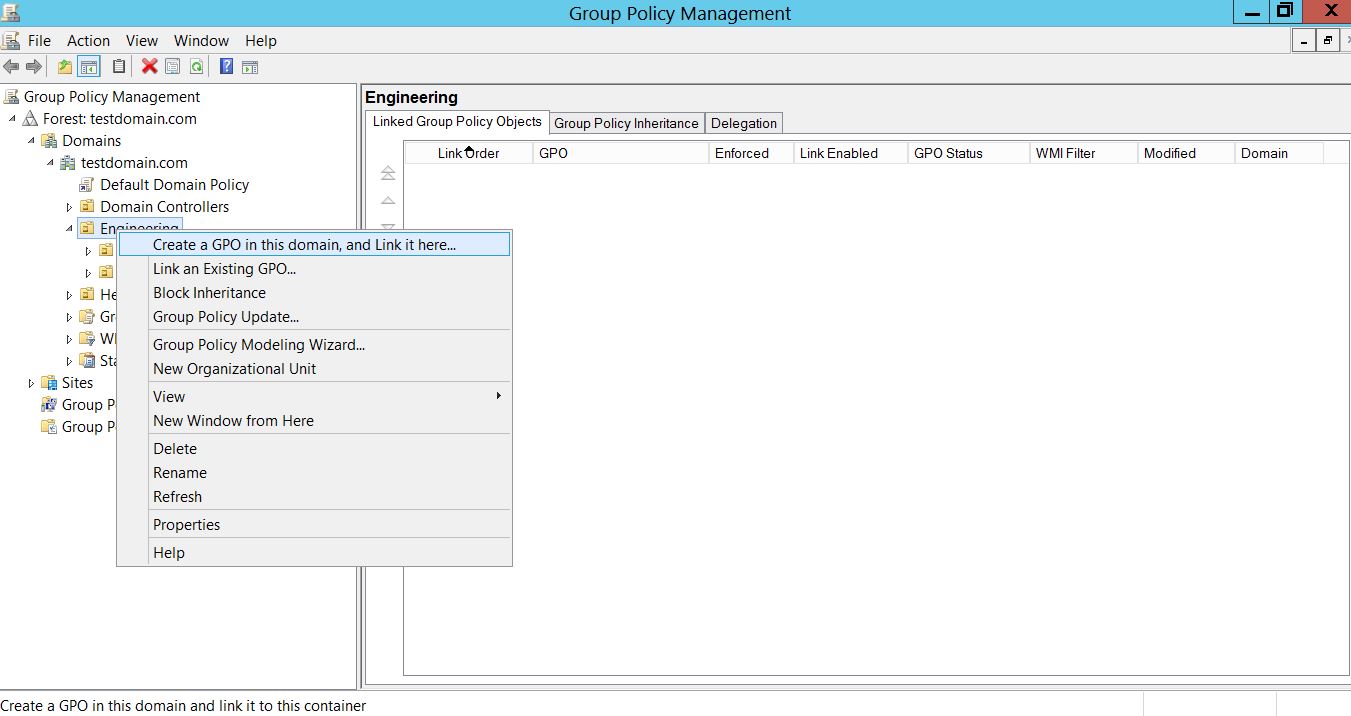Open Help using the blue question-mark icon
The image size is (1351, 716).
(226, 67)
